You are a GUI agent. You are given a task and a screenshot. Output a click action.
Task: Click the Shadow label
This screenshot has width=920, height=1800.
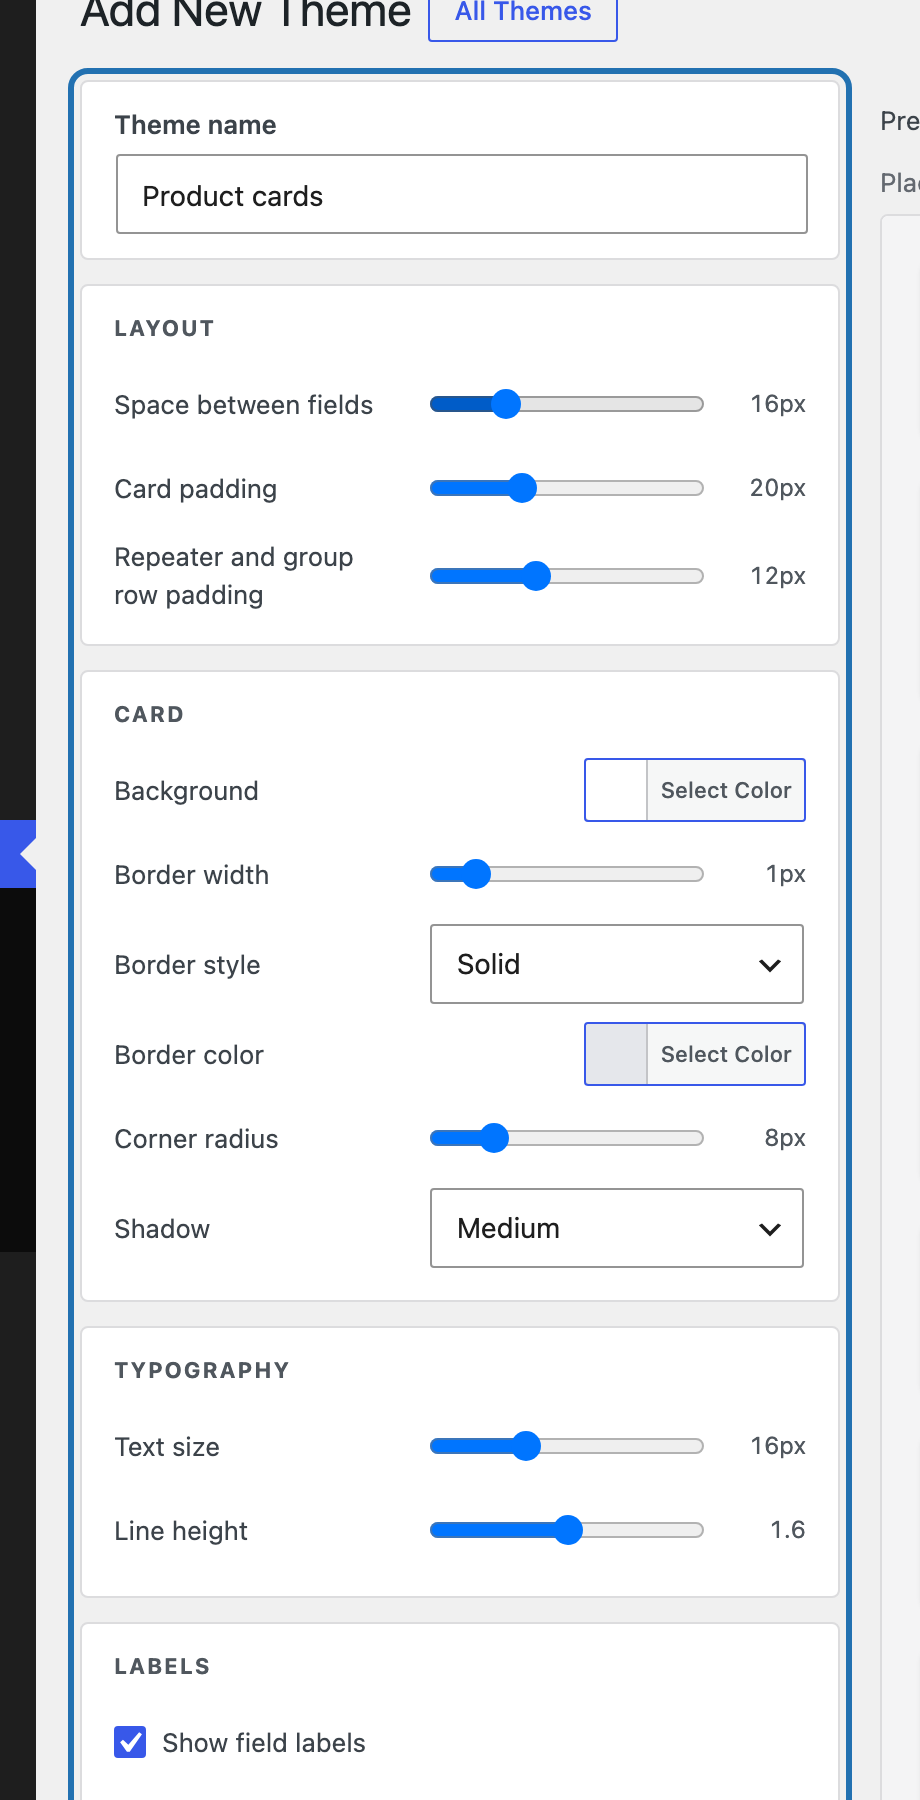[162, 1229]
